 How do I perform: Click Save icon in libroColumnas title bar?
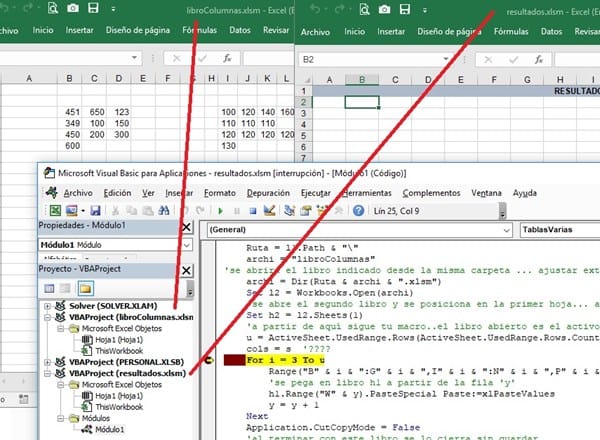93,8
